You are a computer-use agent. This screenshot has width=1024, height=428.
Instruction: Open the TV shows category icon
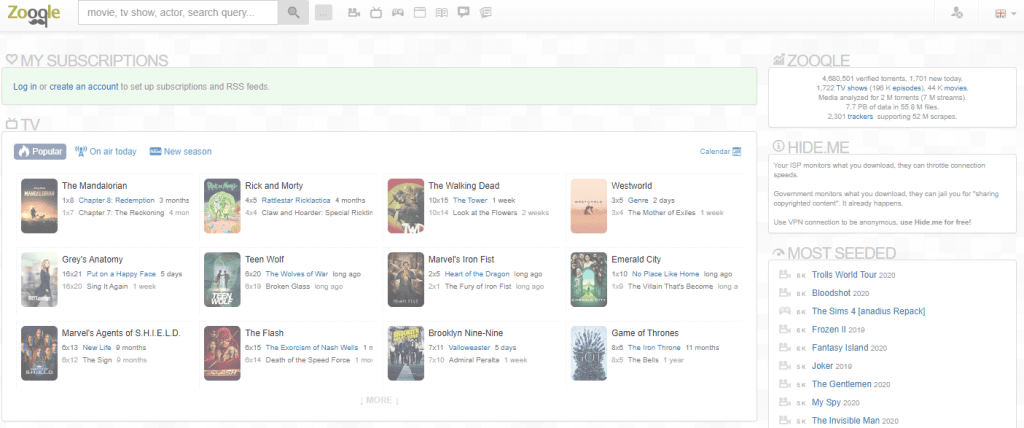click(376, 12)
